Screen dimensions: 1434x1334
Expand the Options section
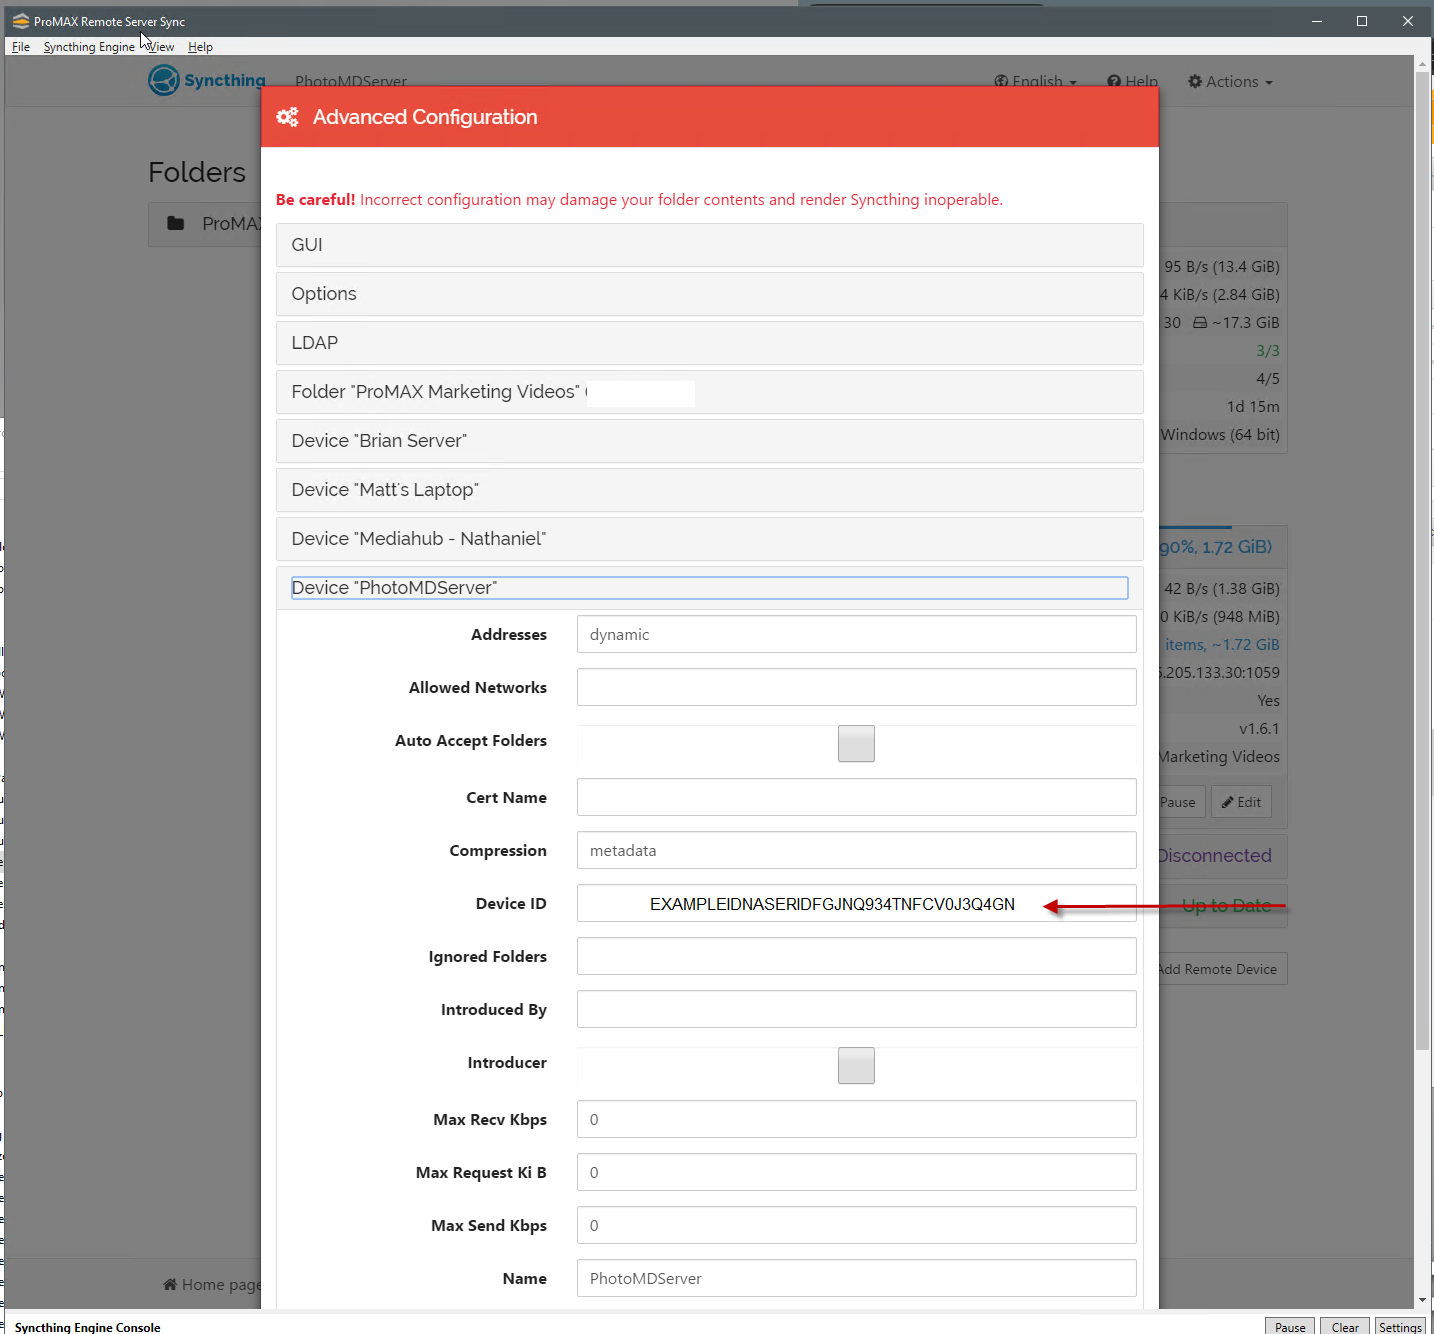[710, 294]
